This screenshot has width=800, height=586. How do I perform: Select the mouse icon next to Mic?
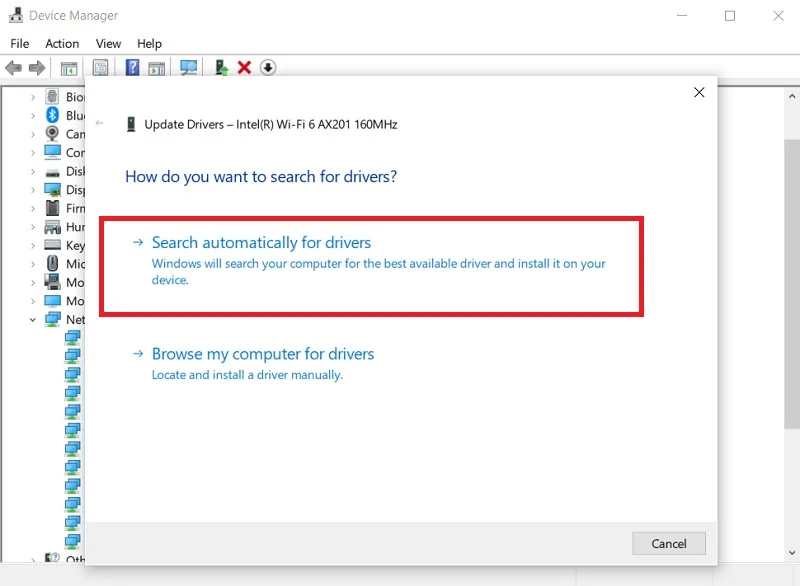pyautogui.click(x=52, y=263)
